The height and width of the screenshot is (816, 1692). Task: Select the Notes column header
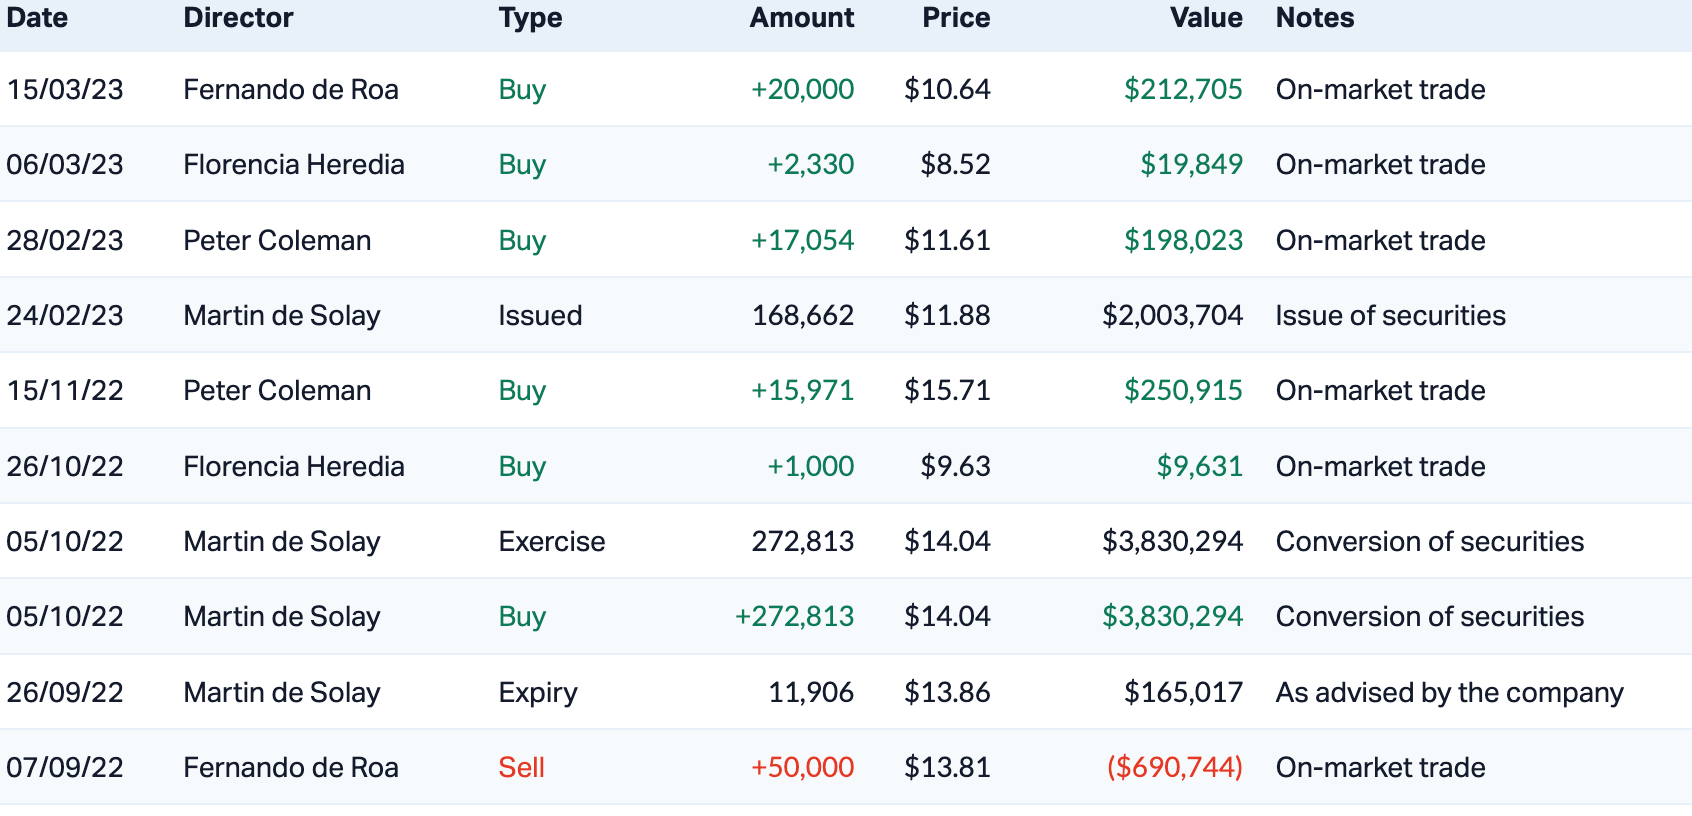1314,18
